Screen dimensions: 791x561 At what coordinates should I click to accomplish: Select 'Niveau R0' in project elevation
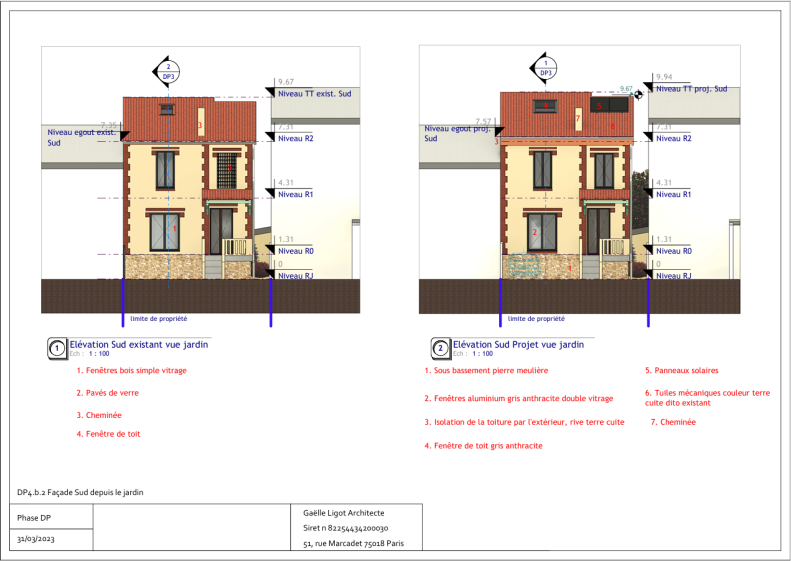tap(673, 251)
